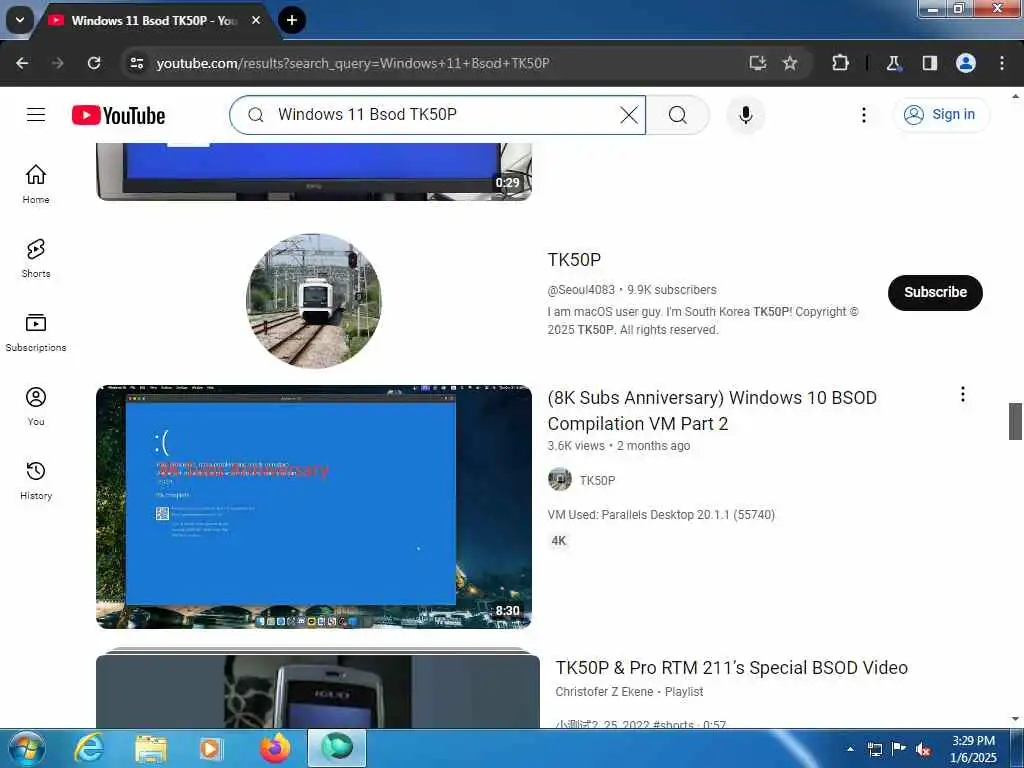Click the scrollbar down arrow
Screen dimensions: 1024x768
(1015, 719)
